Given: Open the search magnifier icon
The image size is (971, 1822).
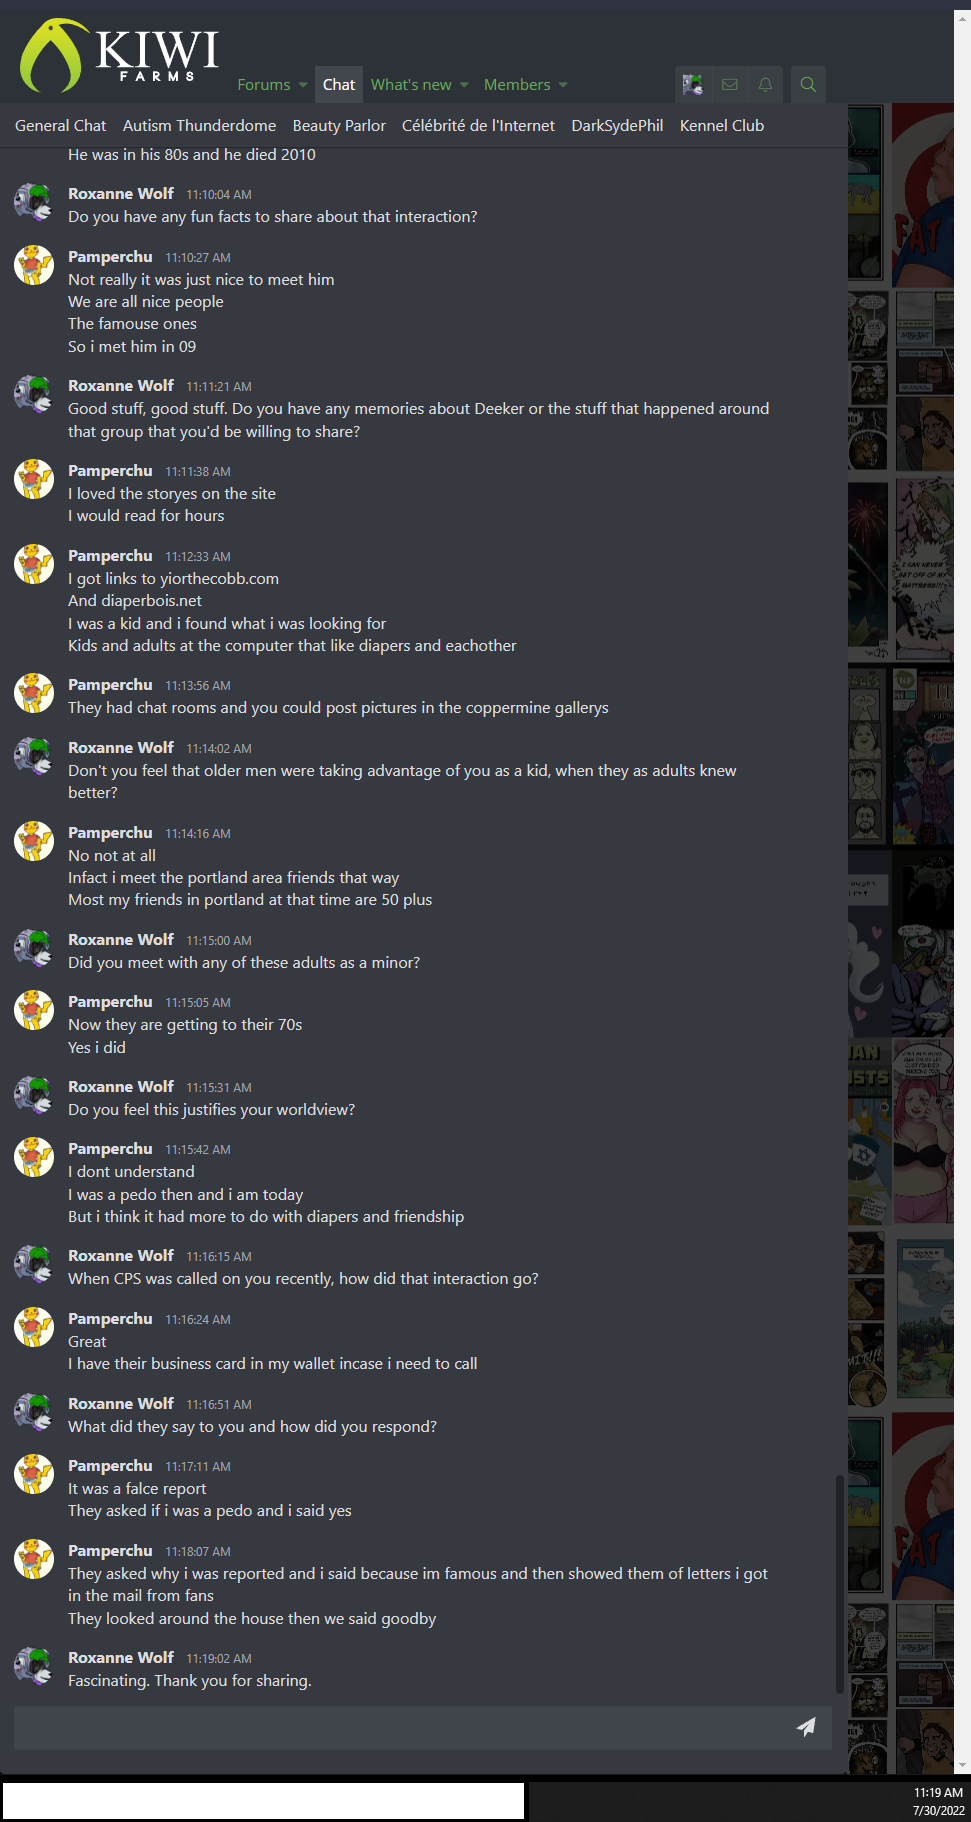Looking at the screenshot, I should tap(808, 85).
